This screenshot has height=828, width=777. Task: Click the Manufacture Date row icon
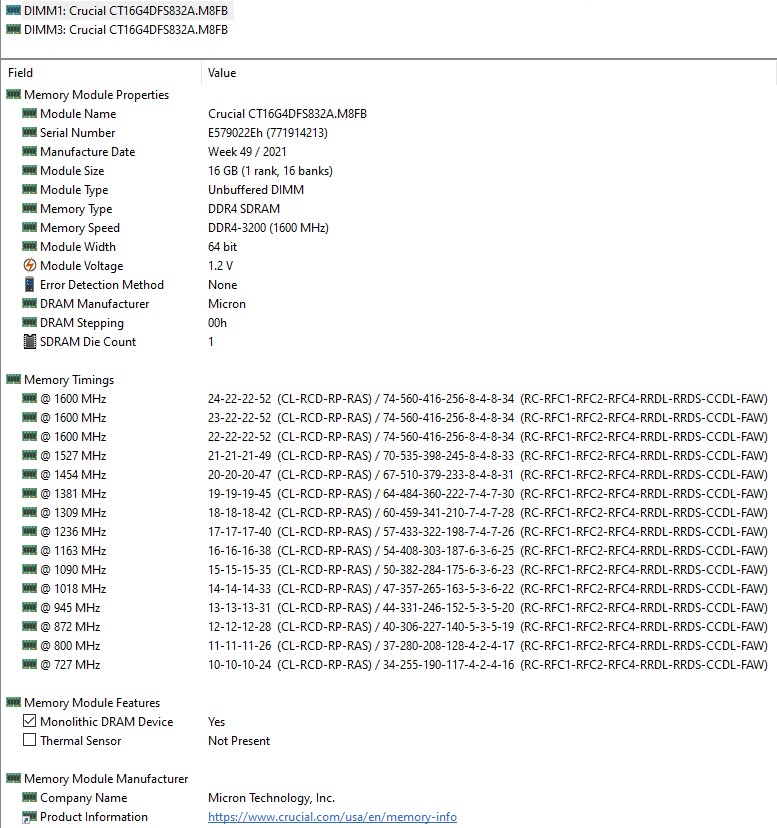coord(30,151)
